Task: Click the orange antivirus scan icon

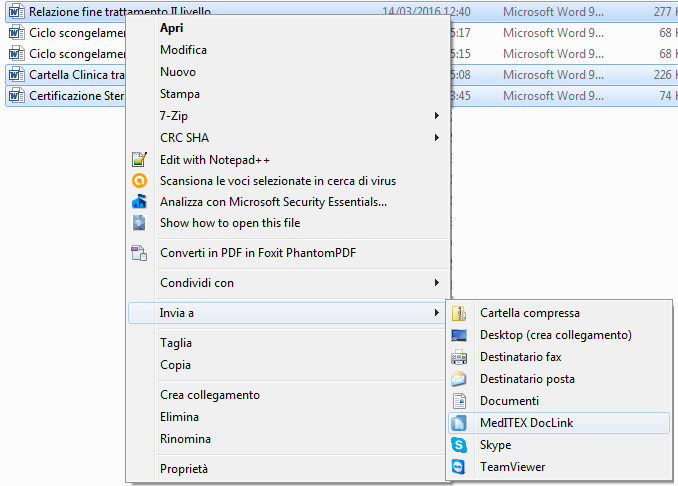Action: [x=139, y=180]
